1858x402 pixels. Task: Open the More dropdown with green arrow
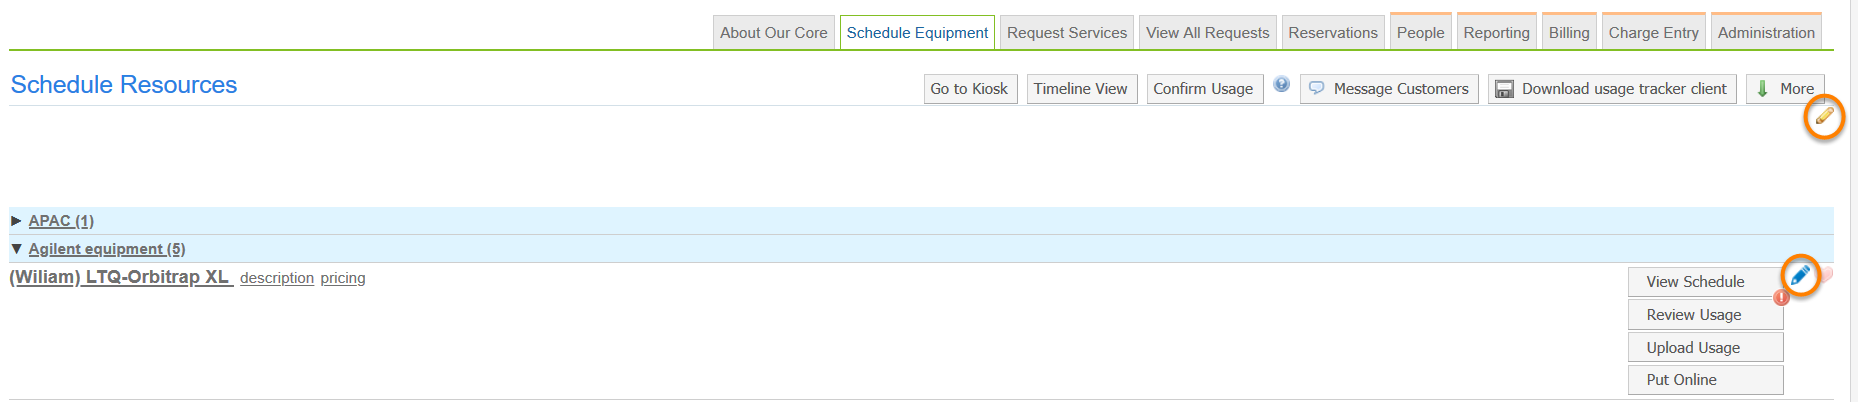(x=1785, y=89)
